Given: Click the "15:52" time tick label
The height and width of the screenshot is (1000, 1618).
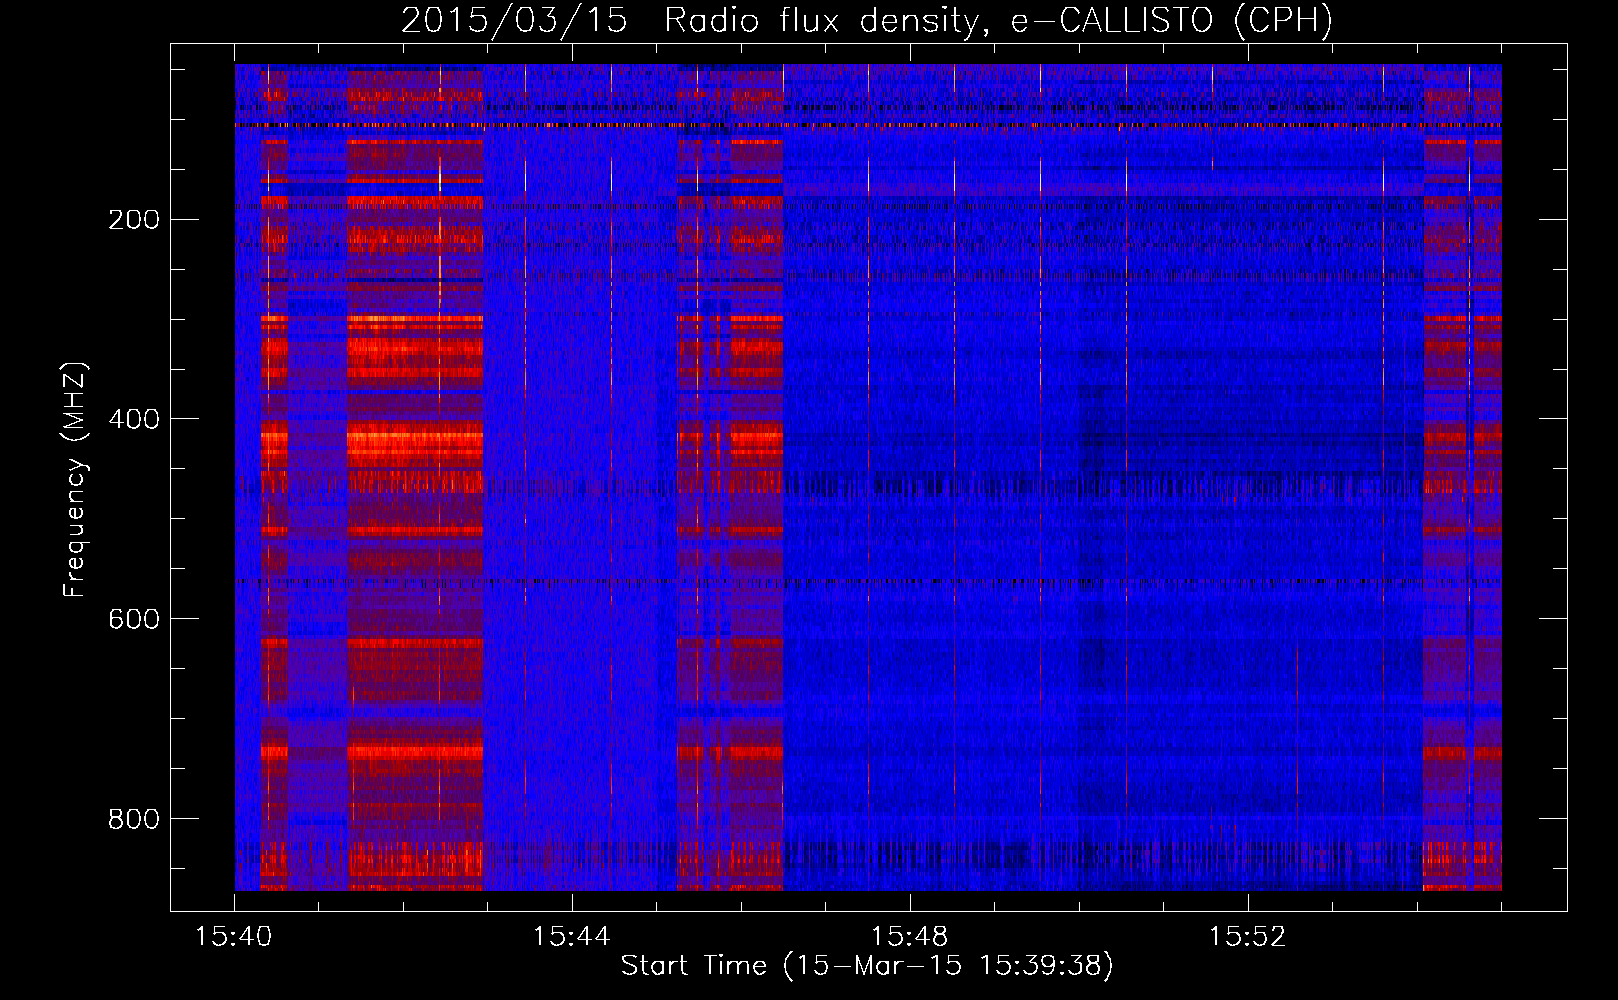Looking at the screenshot, I should click(1248, 937).
